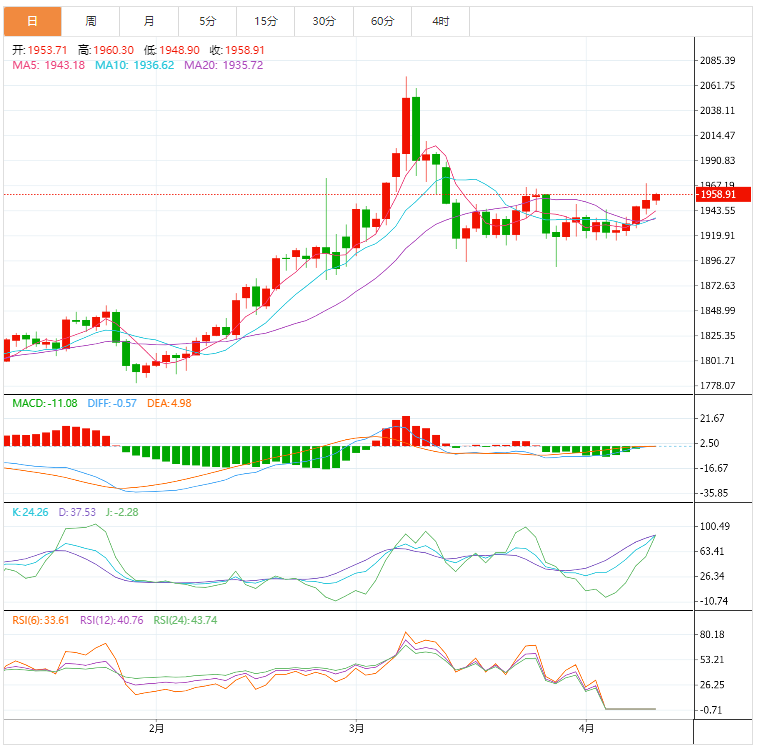This screenshot has width=761, height=756.
Task: Select the MA20 moving average label
Action: [x=224, y=65]
